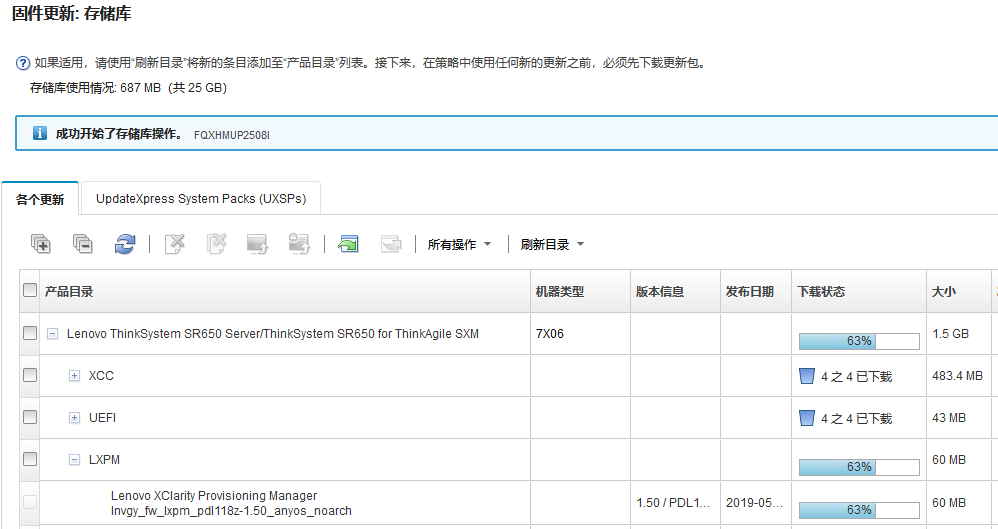998x529 pixels.
Task: Sort by the 发布日期 column header
Action: click(756, 292)
